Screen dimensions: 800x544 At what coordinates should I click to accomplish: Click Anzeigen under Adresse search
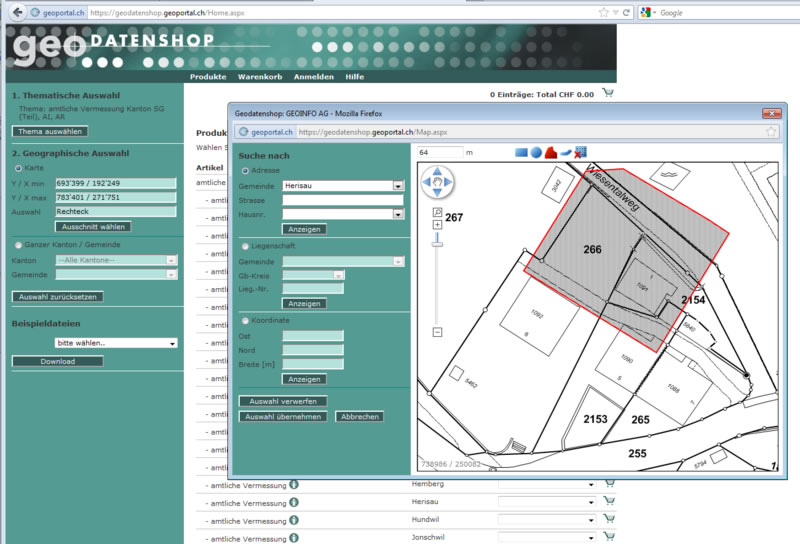pyautogui.click(x=304, y=229)
